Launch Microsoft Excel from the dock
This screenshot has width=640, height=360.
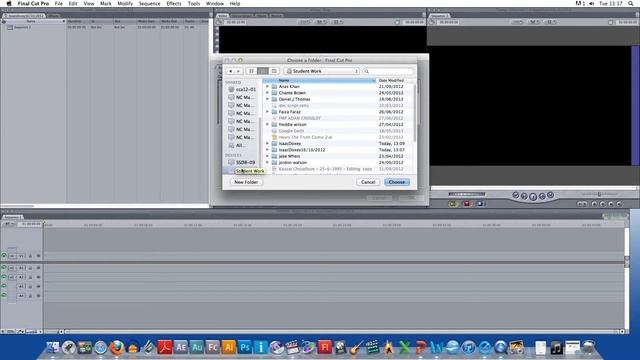404,347
